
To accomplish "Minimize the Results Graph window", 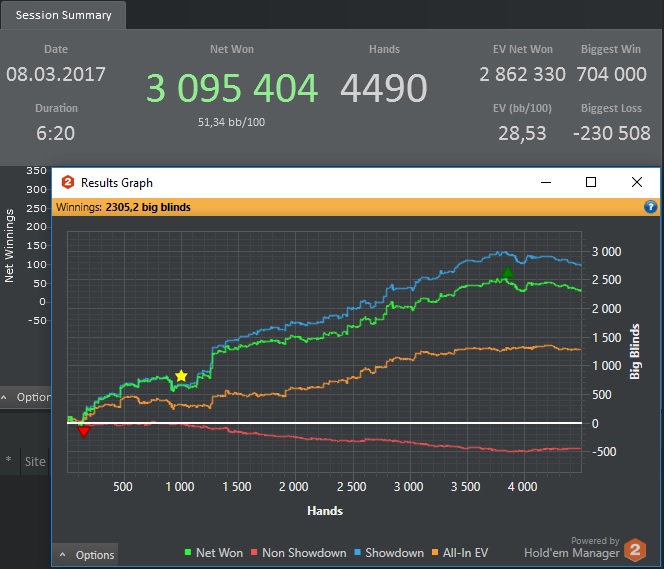I will point(546,182).
